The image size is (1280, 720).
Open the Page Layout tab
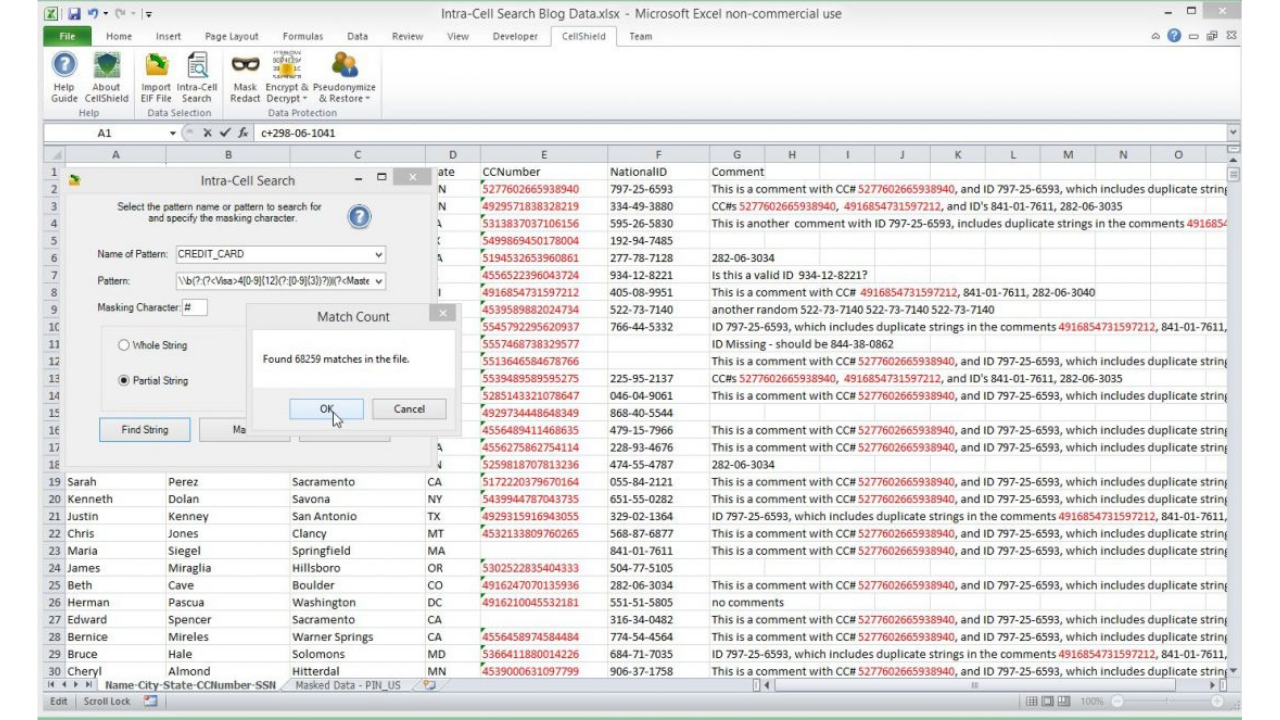pyautogui.click(x=231, y=37)
